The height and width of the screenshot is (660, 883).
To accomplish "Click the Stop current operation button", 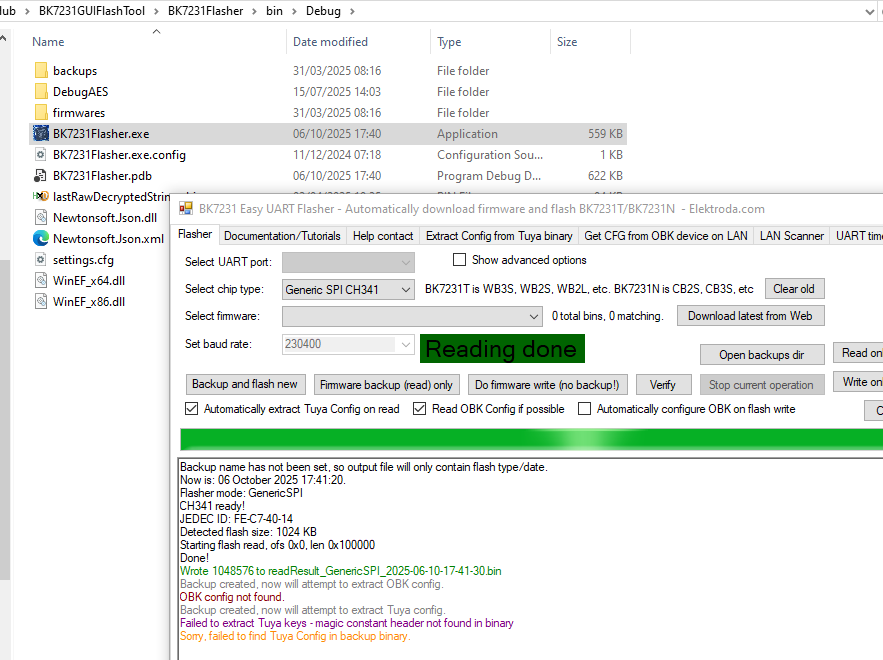I will pos(761,385).
